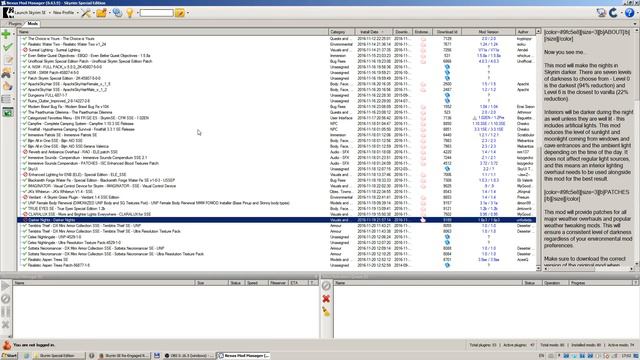Click the refresh circular arrow icon top right
640x360 pixels.
pos(613,13)
